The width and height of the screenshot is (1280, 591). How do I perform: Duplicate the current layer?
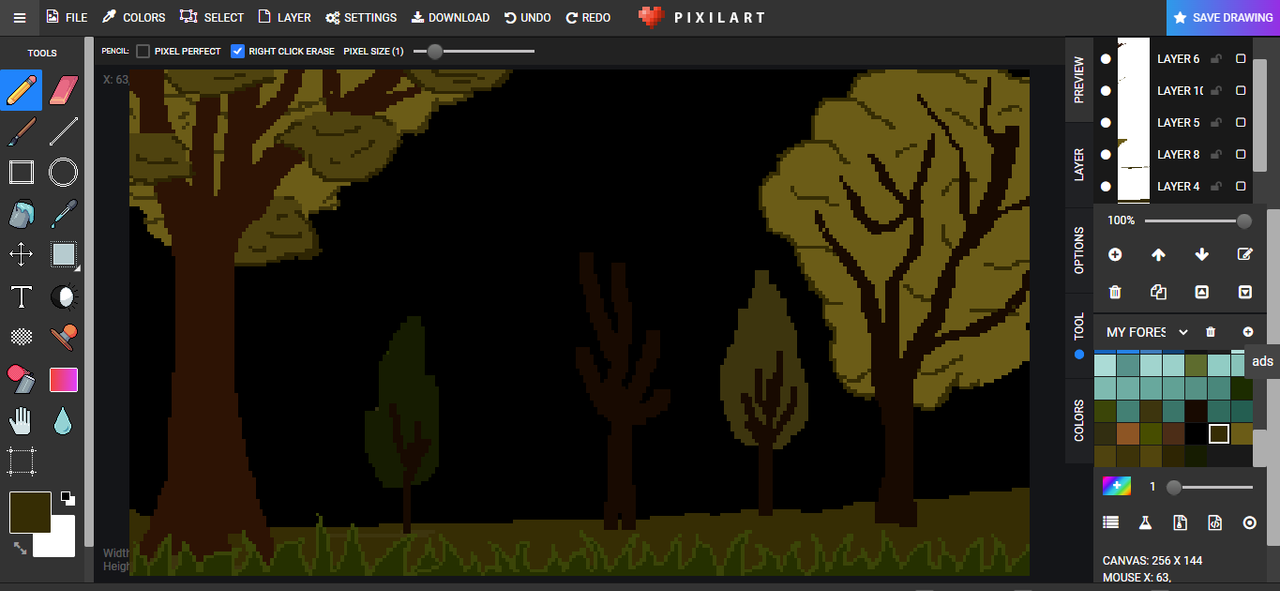(x=1158, y=292)
